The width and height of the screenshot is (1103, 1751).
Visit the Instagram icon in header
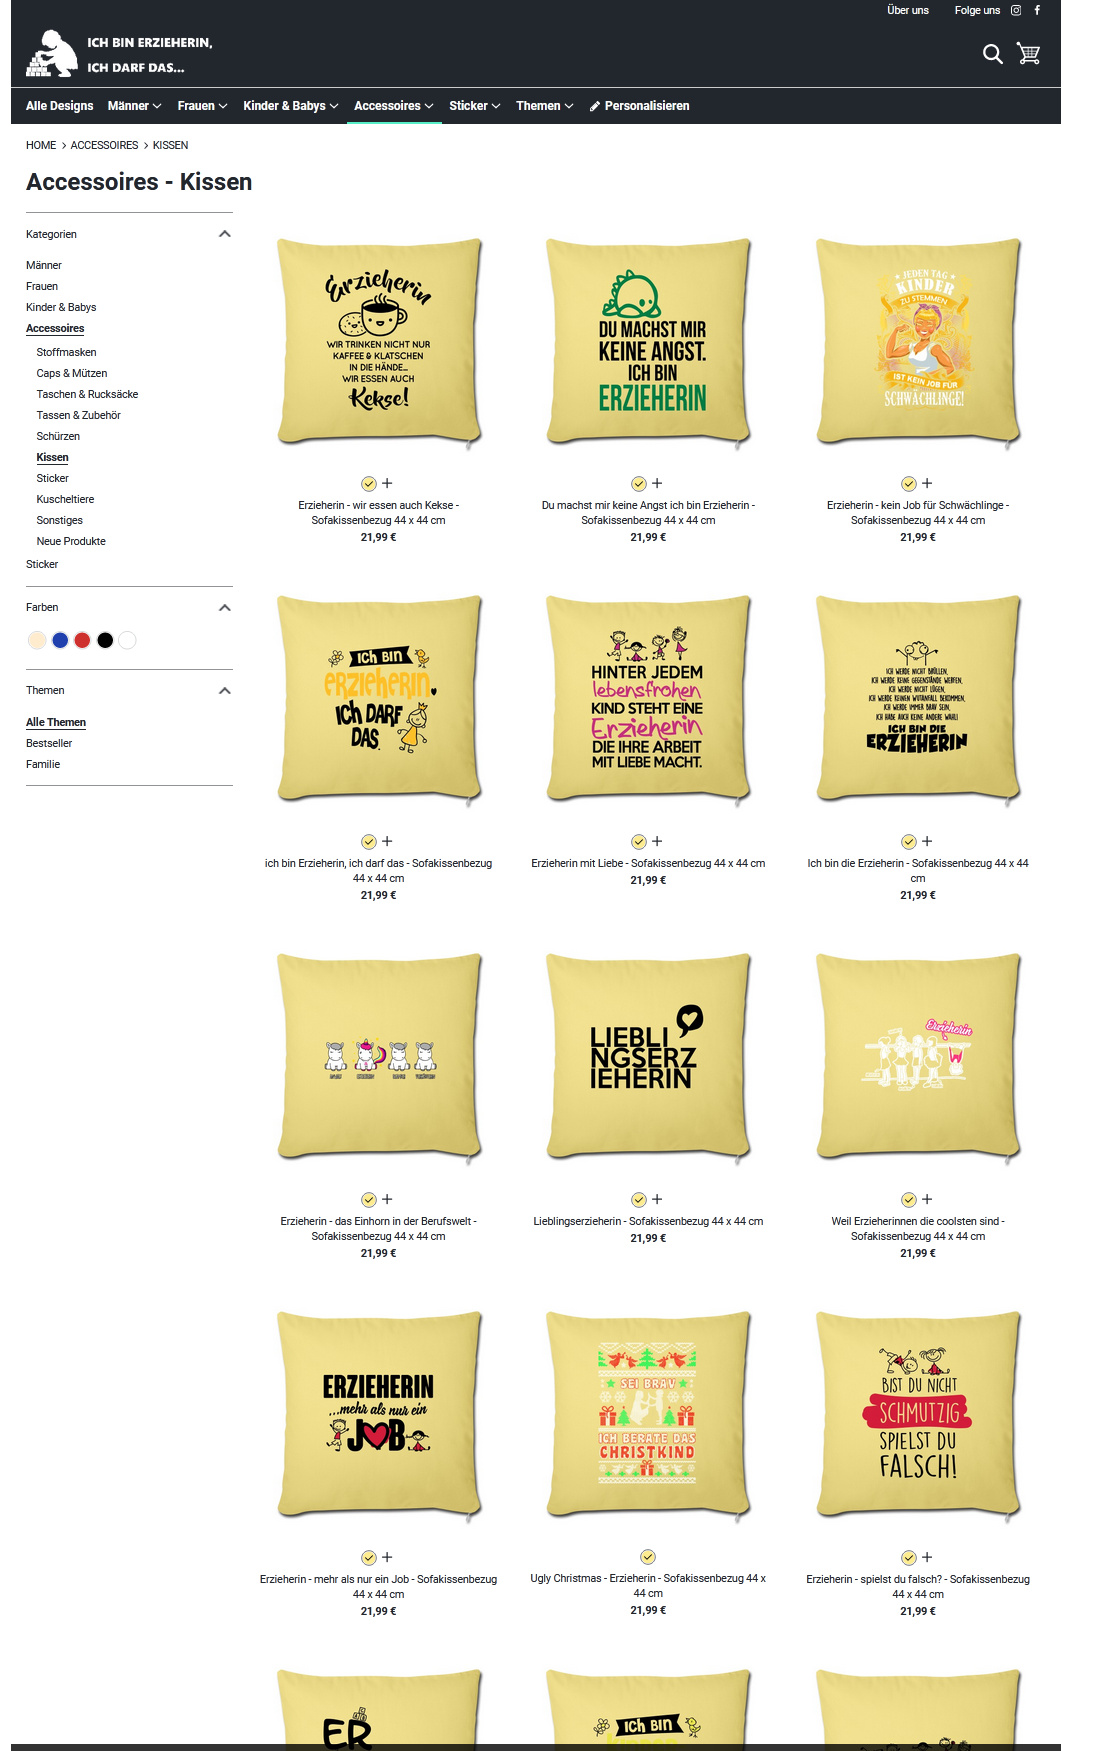point(1016,10)
